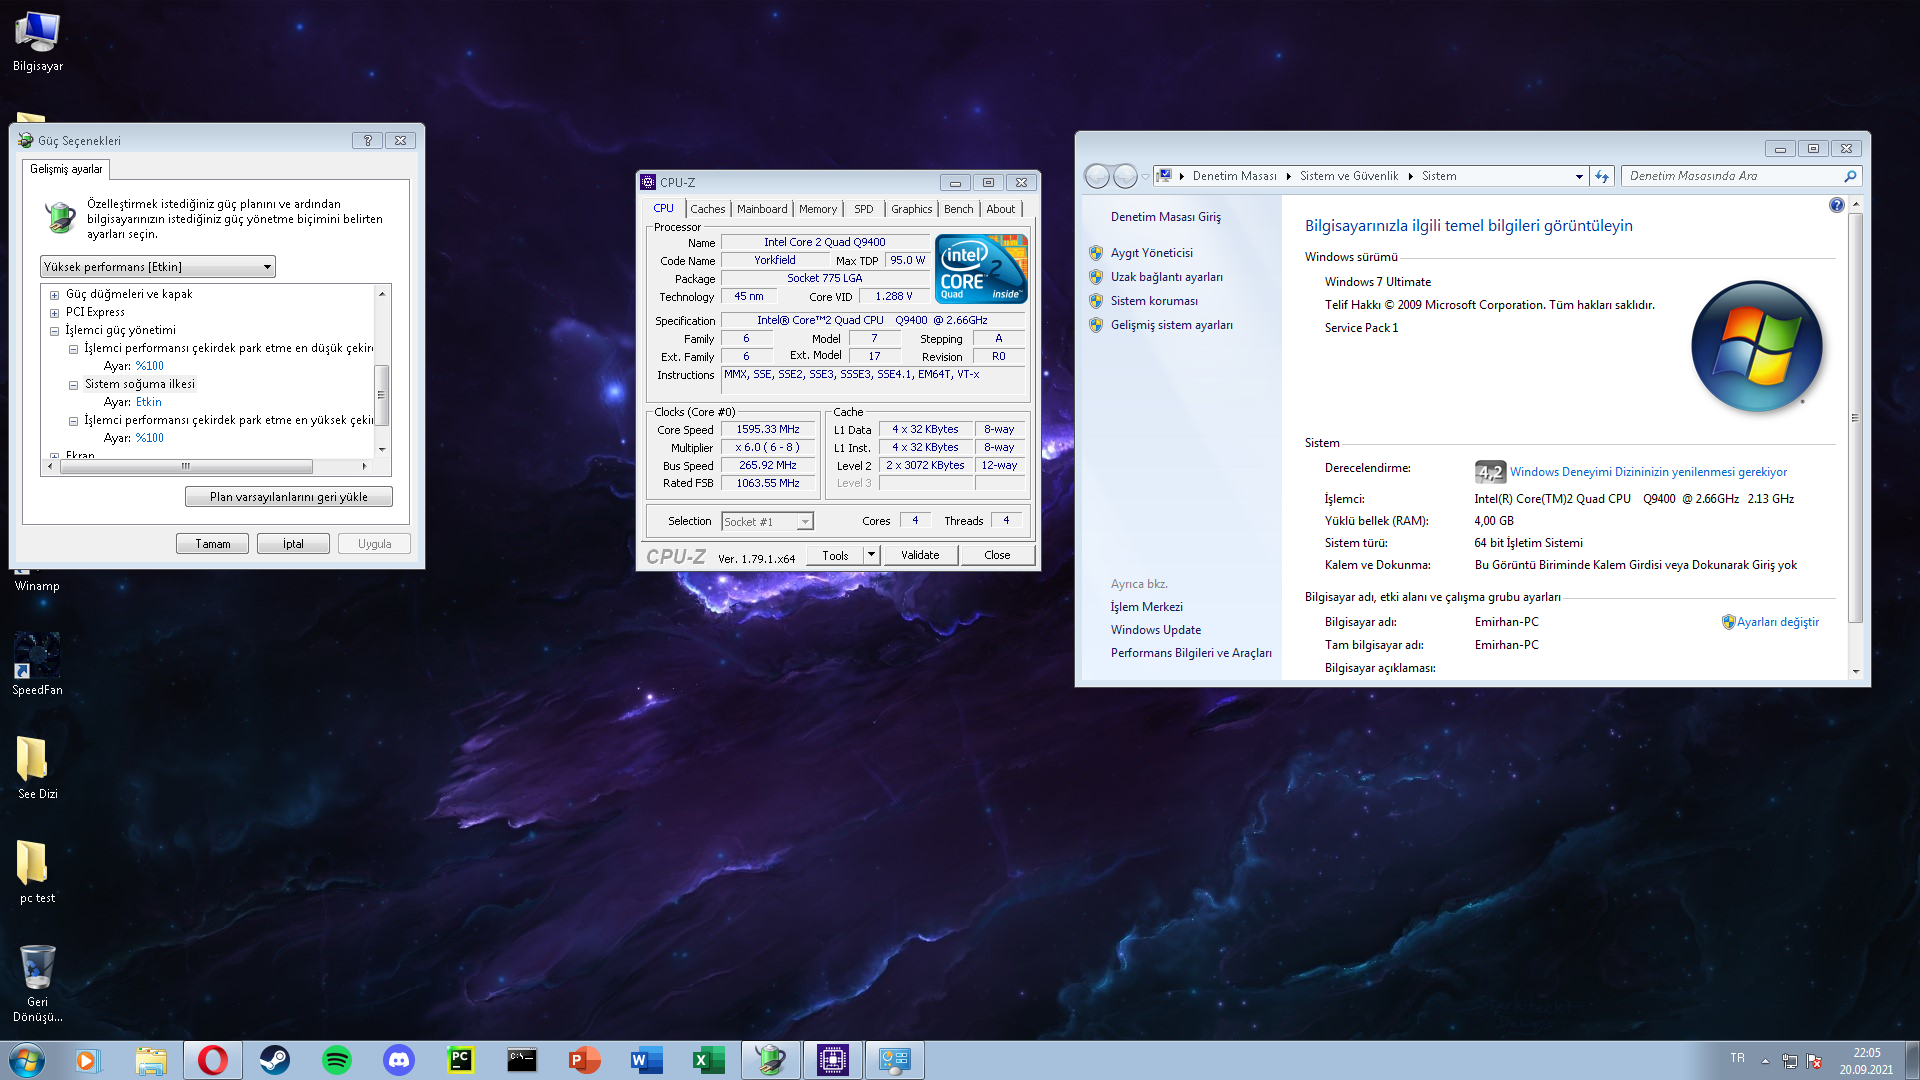Open Steam taskbar icon
The image size is (1920, 1080).
(x=274, y=1060)
